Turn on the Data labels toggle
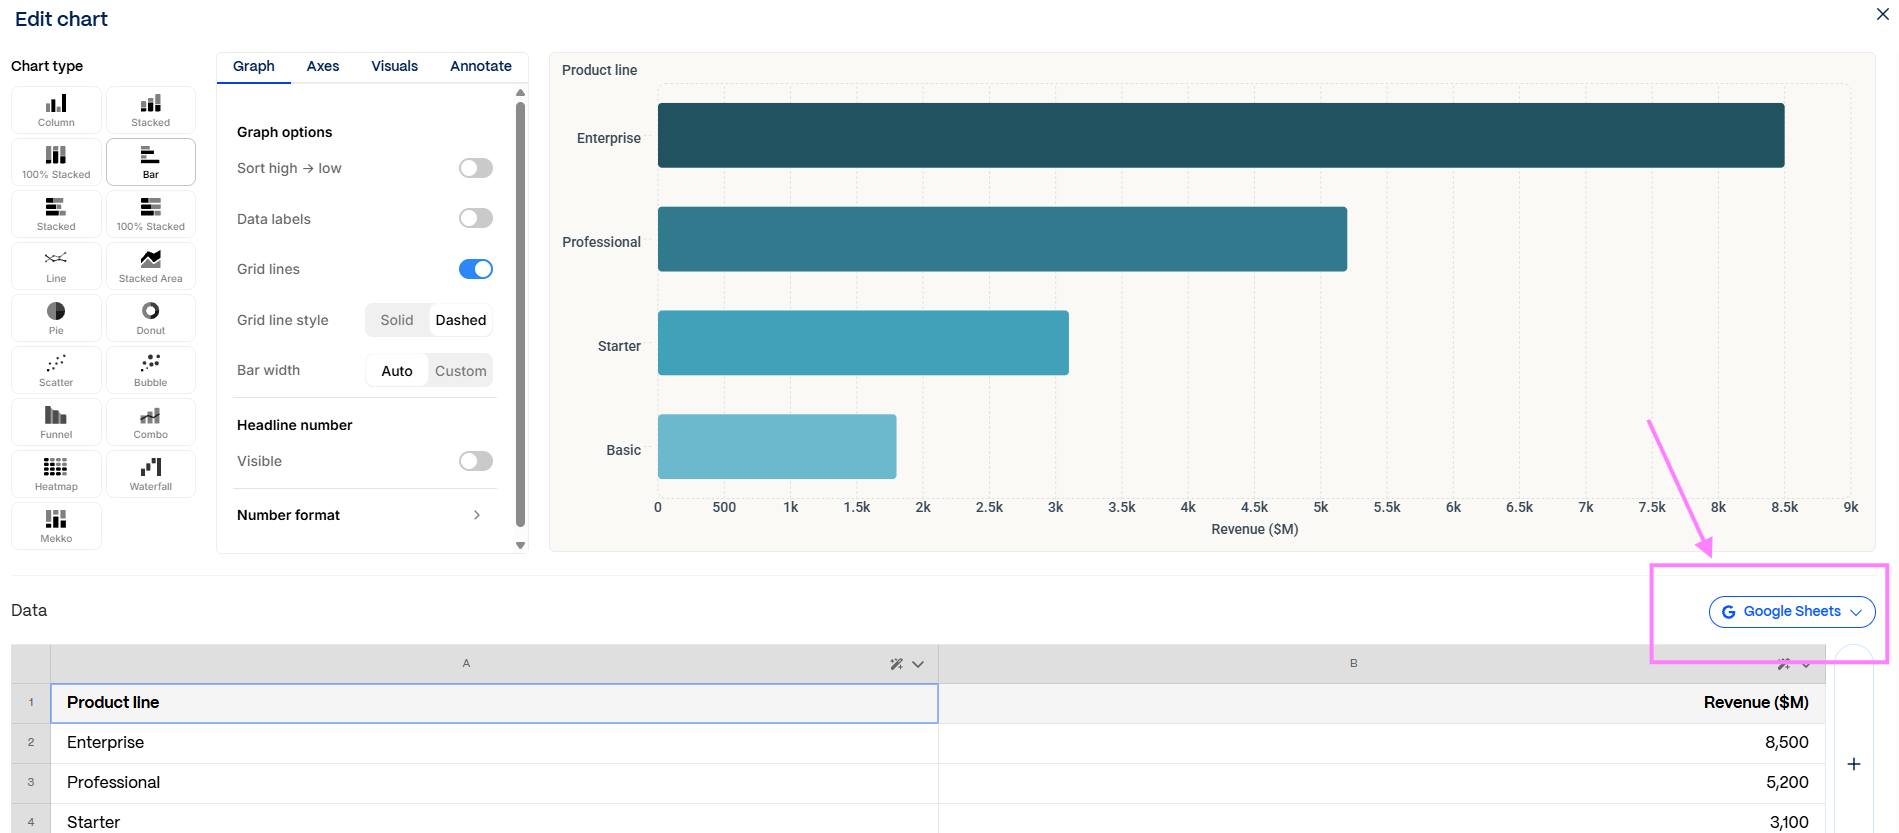Screen dimensions: 1899x833 [476, 218]
